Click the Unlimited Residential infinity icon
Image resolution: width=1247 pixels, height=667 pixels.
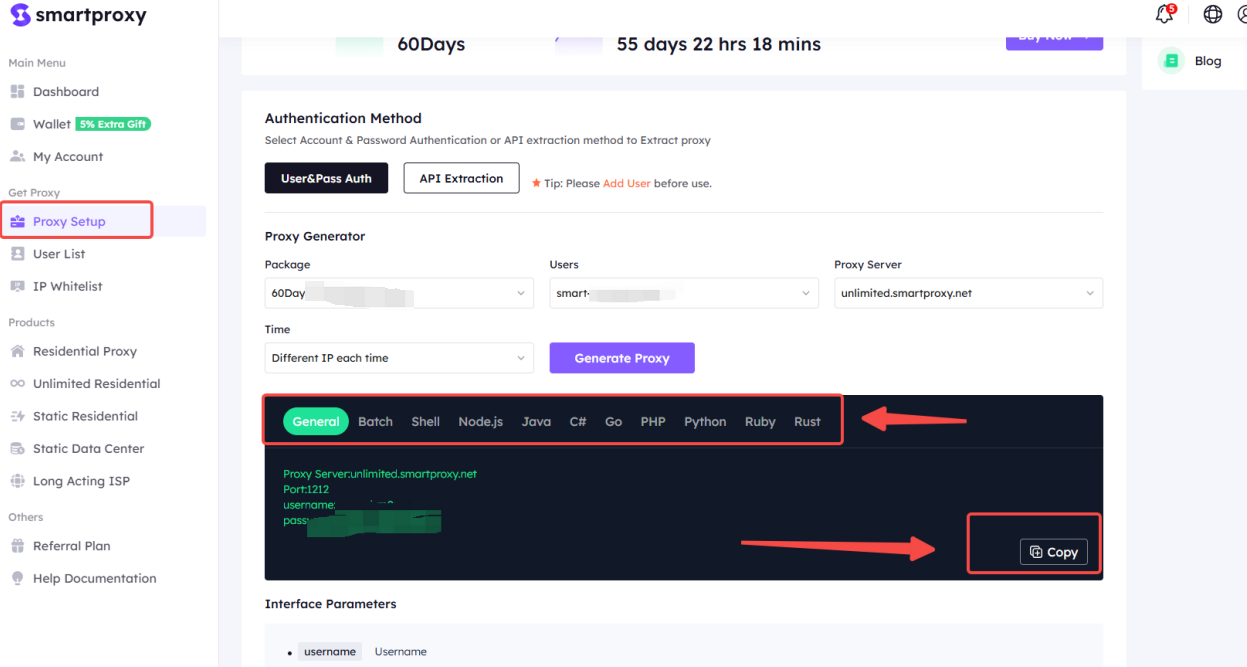tap(17, 384)
